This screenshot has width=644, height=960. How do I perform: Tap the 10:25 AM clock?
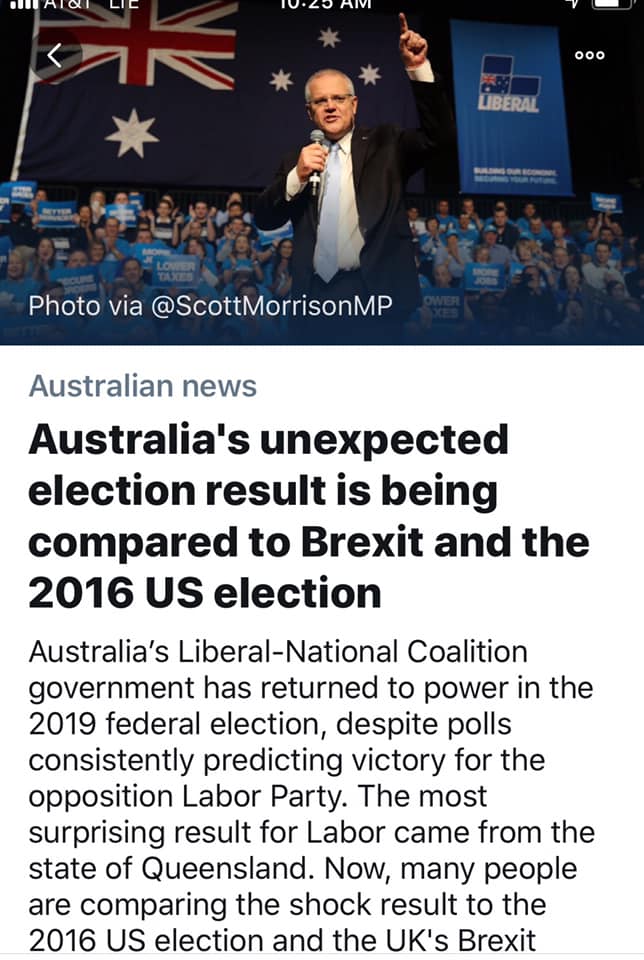[x=324, y=4]
